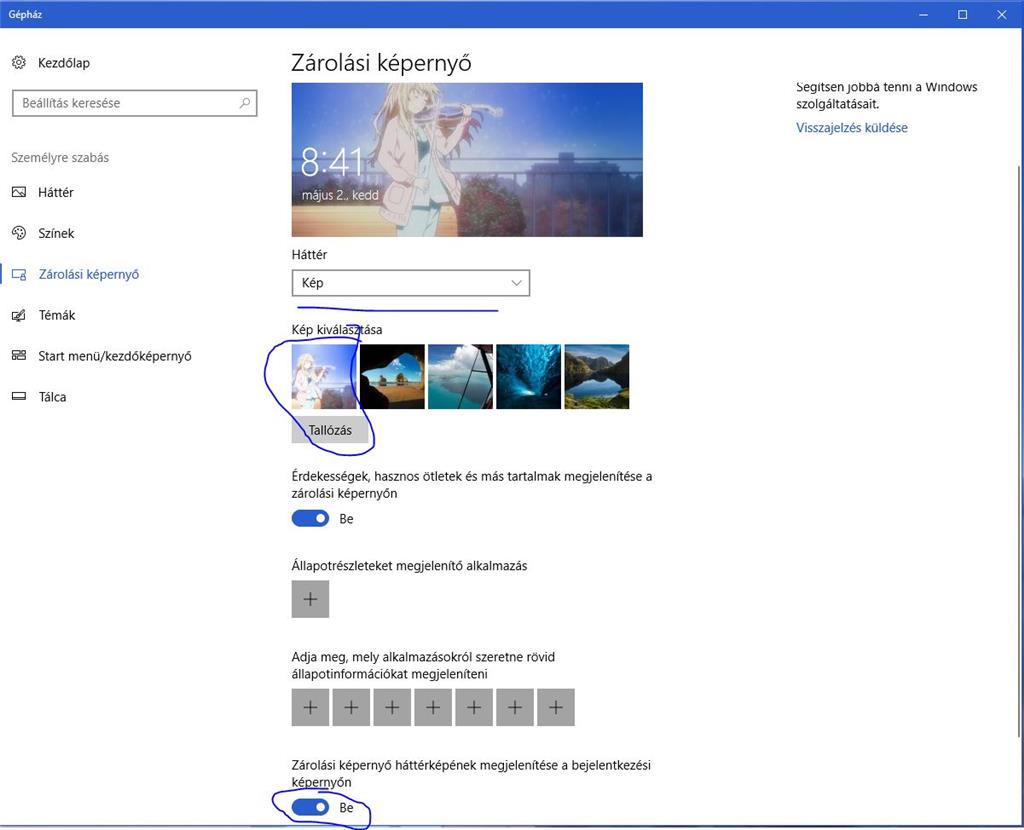
Task: Click the Tallózás browse button
Action: tap(329, 431)
